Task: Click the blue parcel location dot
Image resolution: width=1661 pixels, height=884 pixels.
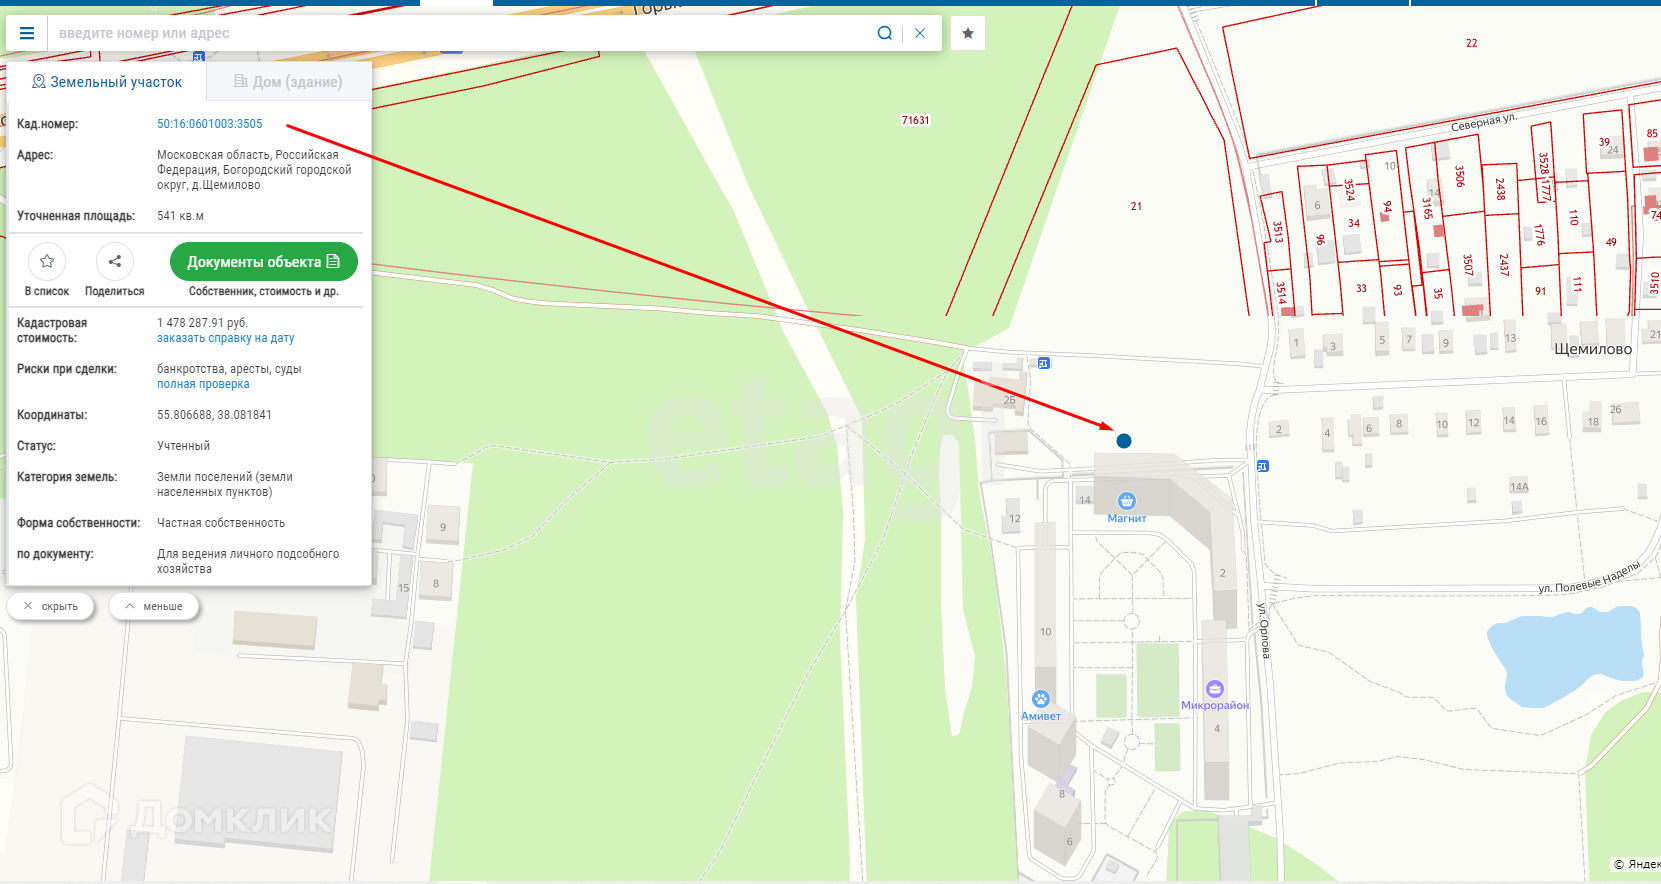Action: tap(1124, 441)
